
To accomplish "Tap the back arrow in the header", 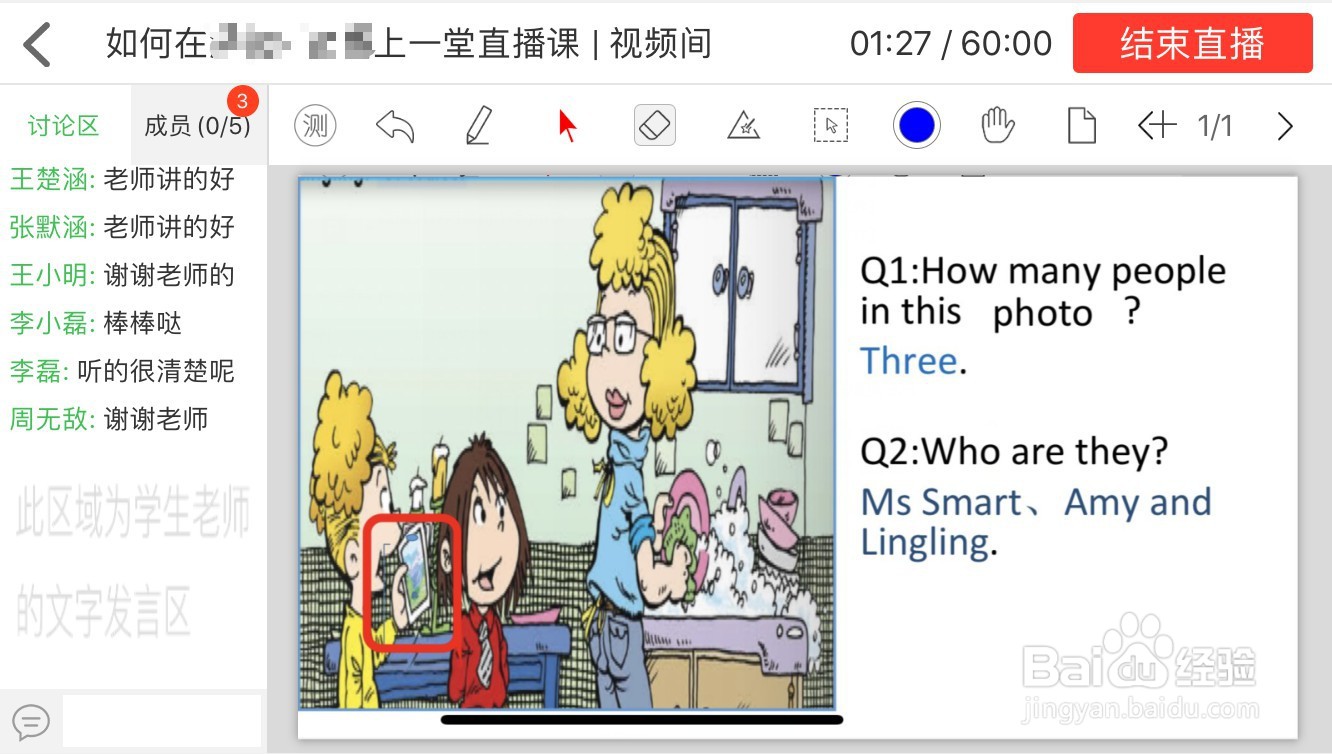I will pos(37,44).
